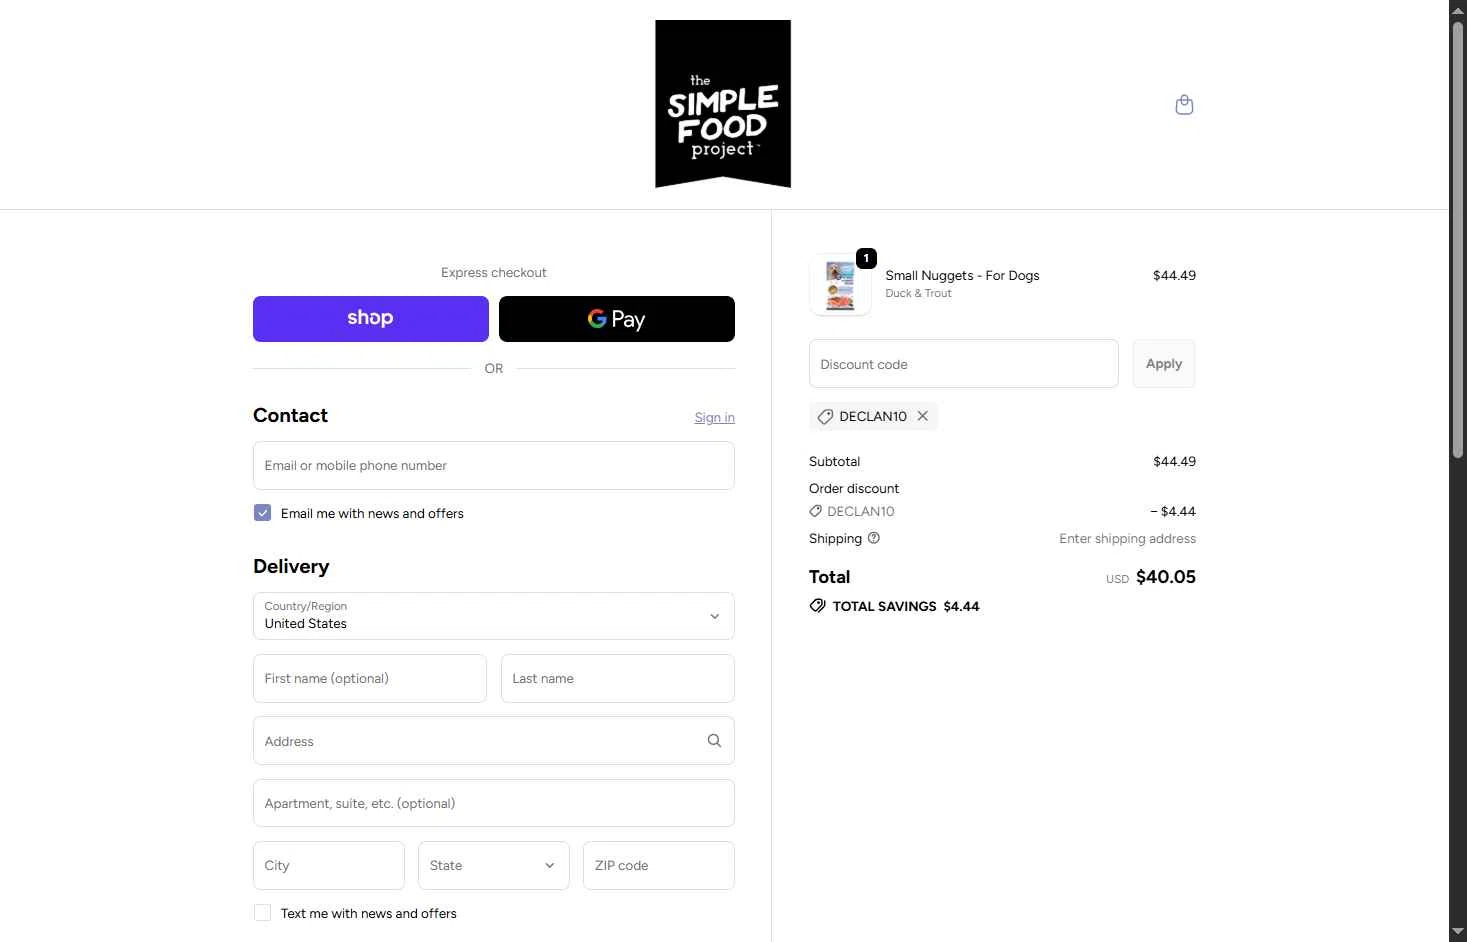Screen dimensions: 1467x942
Task: Click the Small Nuggets product thumbnail
Action: coord(840,285)
